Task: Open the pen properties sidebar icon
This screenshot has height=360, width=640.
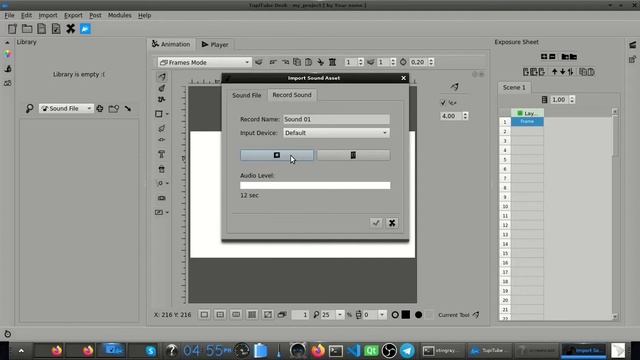Action: click(8, 69)
